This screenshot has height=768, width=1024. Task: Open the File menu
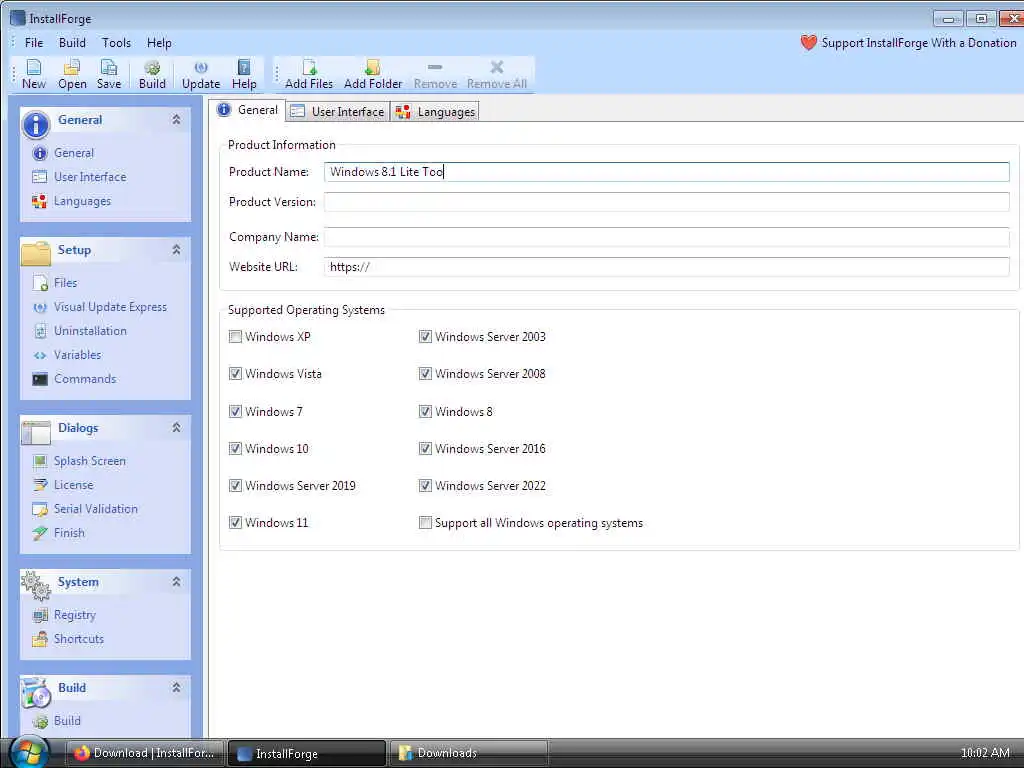point(34,43)
